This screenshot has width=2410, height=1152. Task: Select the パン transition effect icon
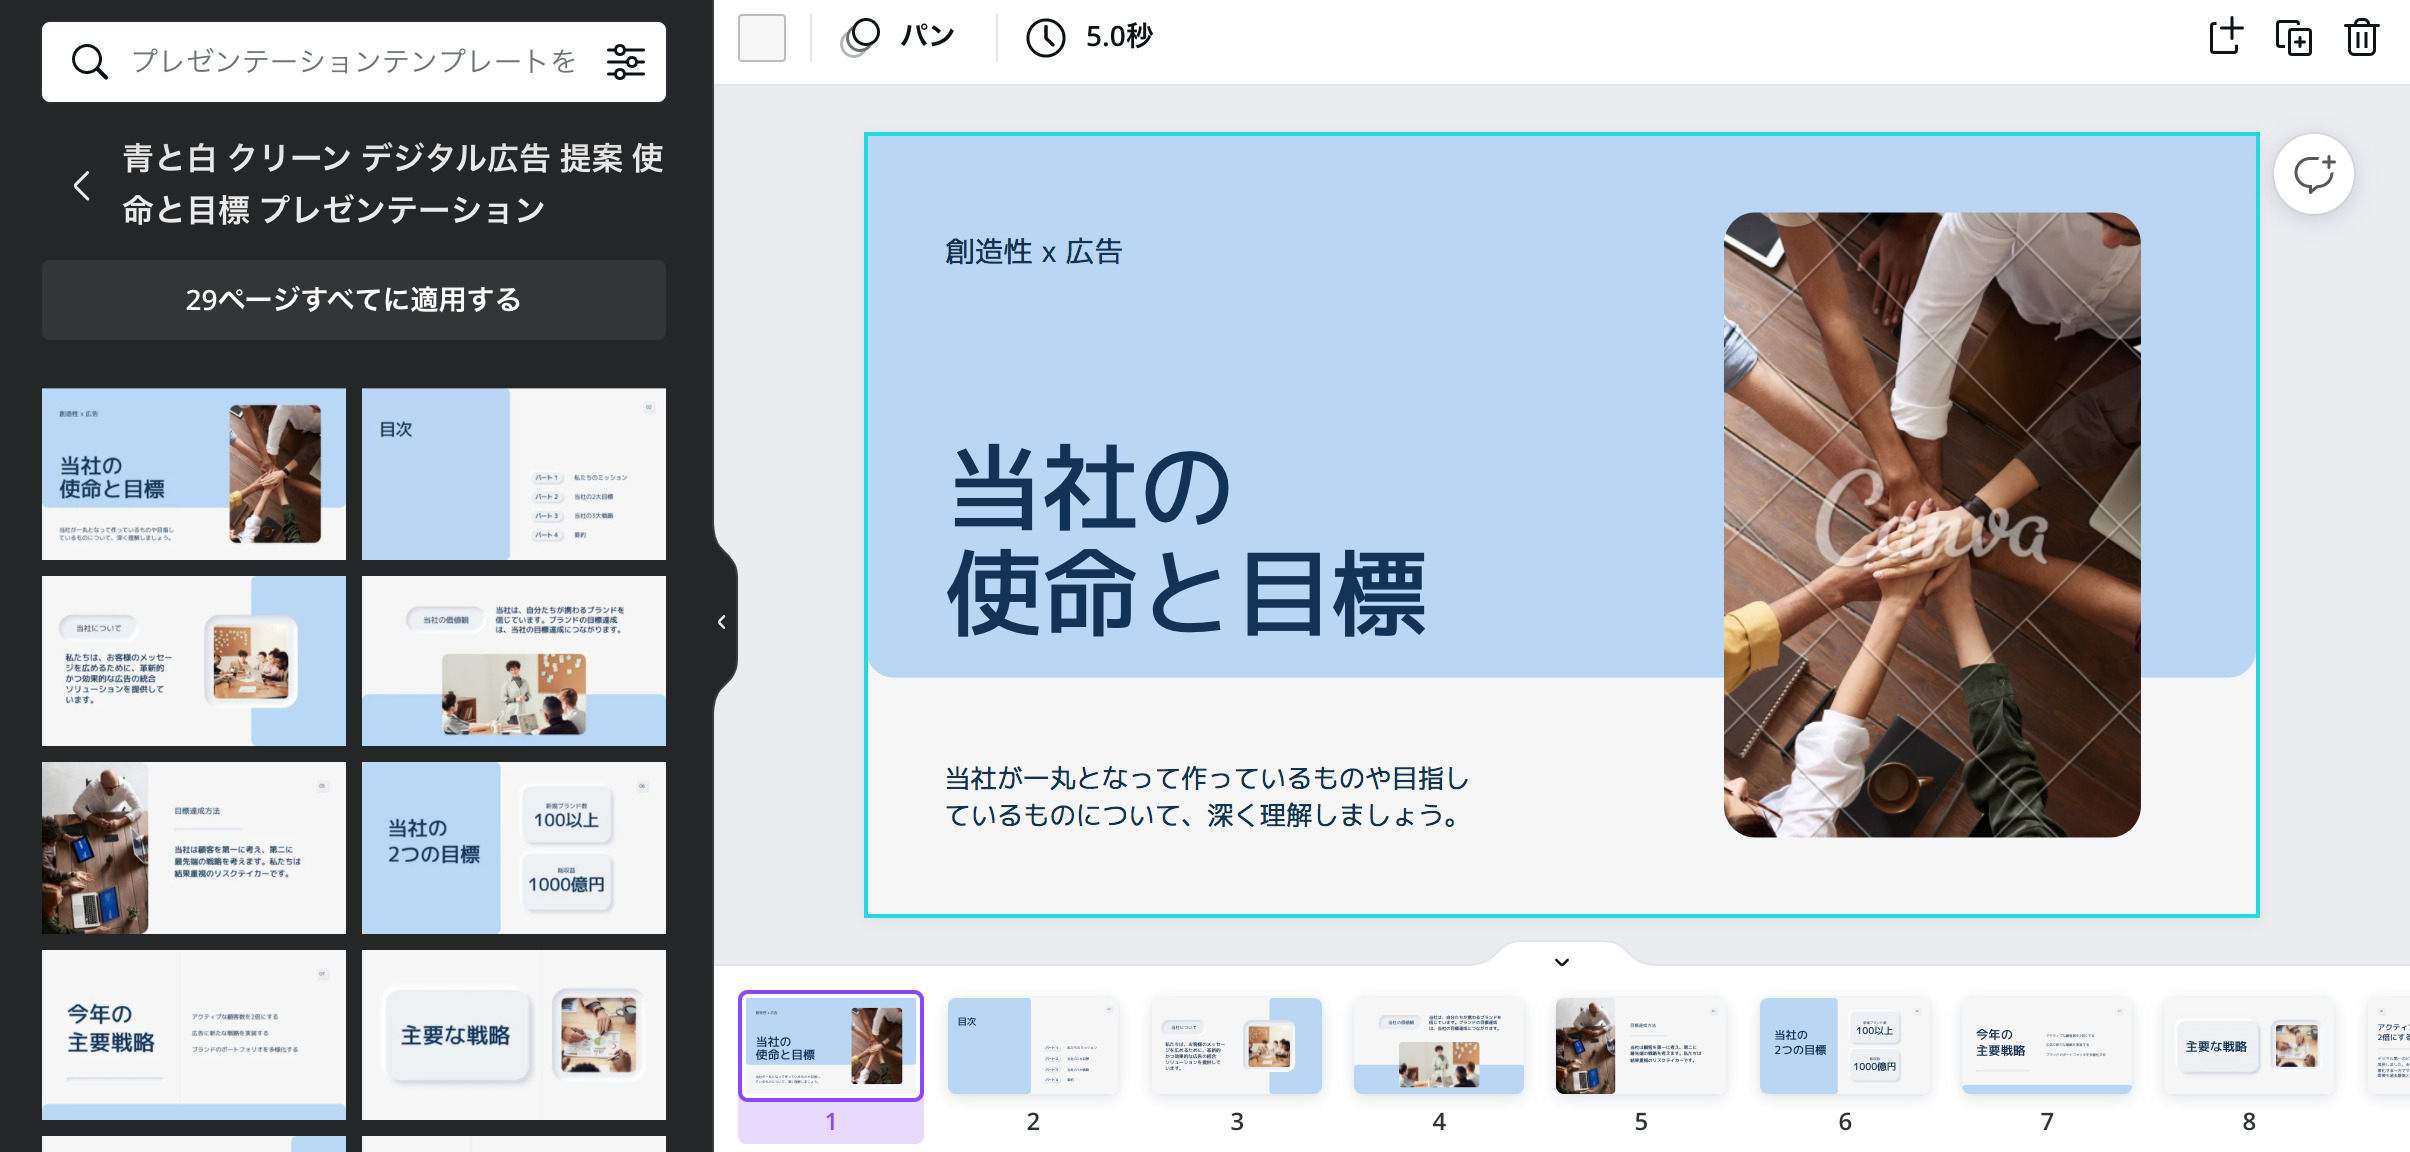click(x=860, y=35)
